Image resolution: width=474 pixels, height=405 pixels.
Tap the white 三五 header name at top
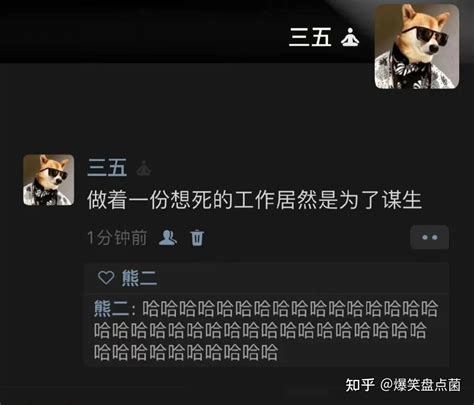click(x=311, y=37)
